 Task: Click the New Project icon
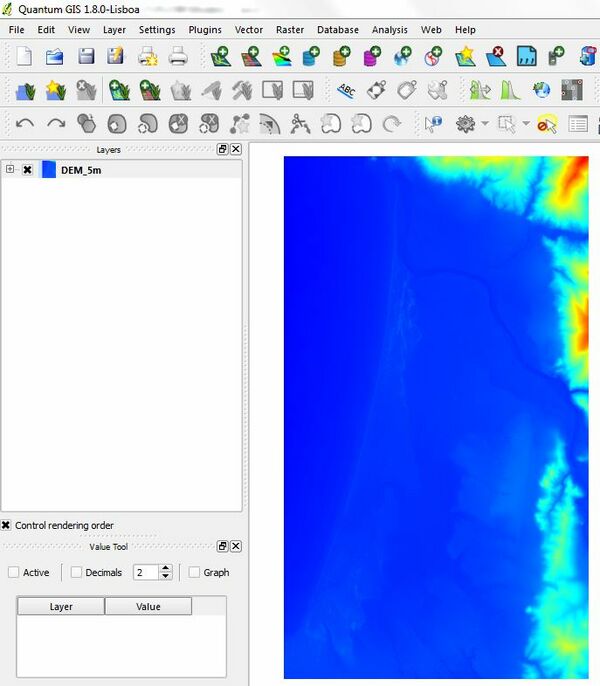click(23, 57)
